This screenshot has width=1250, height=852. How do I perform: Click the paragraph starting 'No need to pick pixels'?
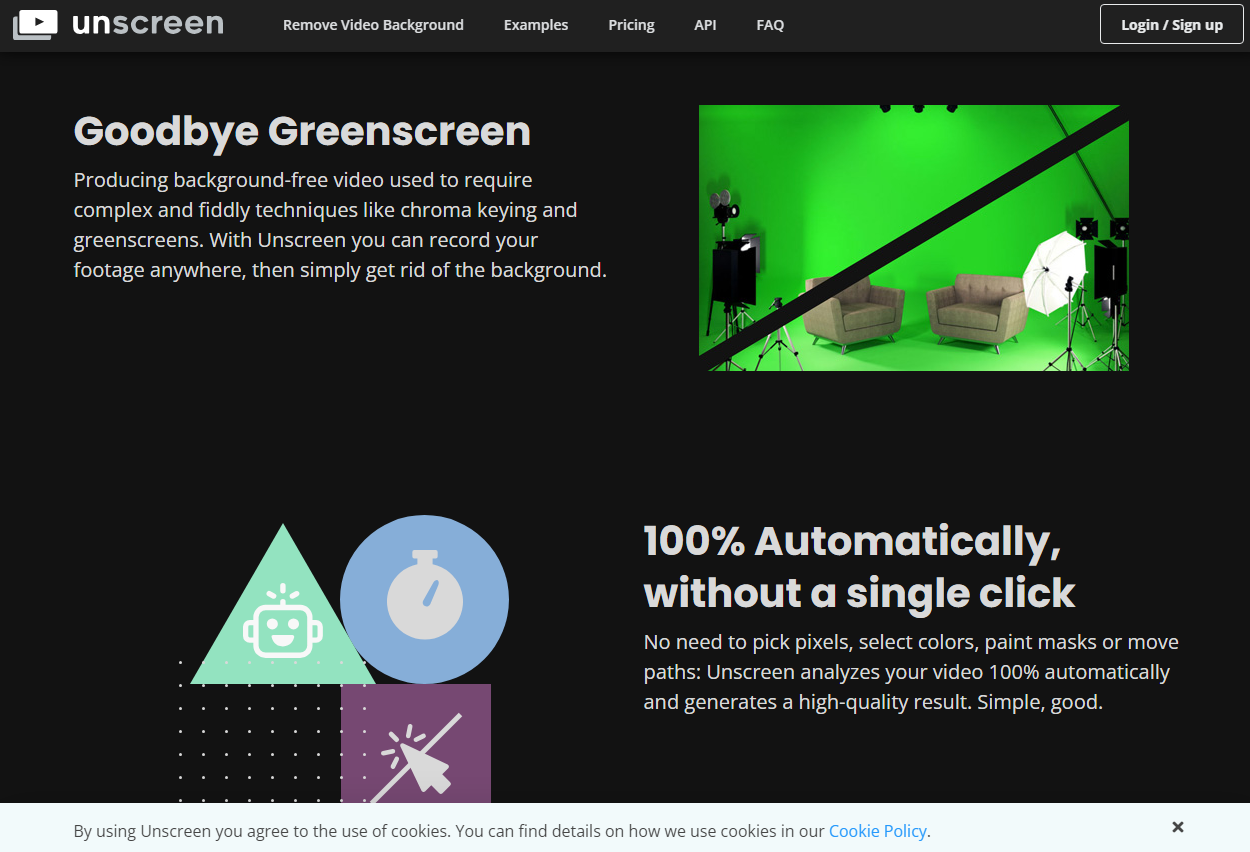(x=911, y=672)
